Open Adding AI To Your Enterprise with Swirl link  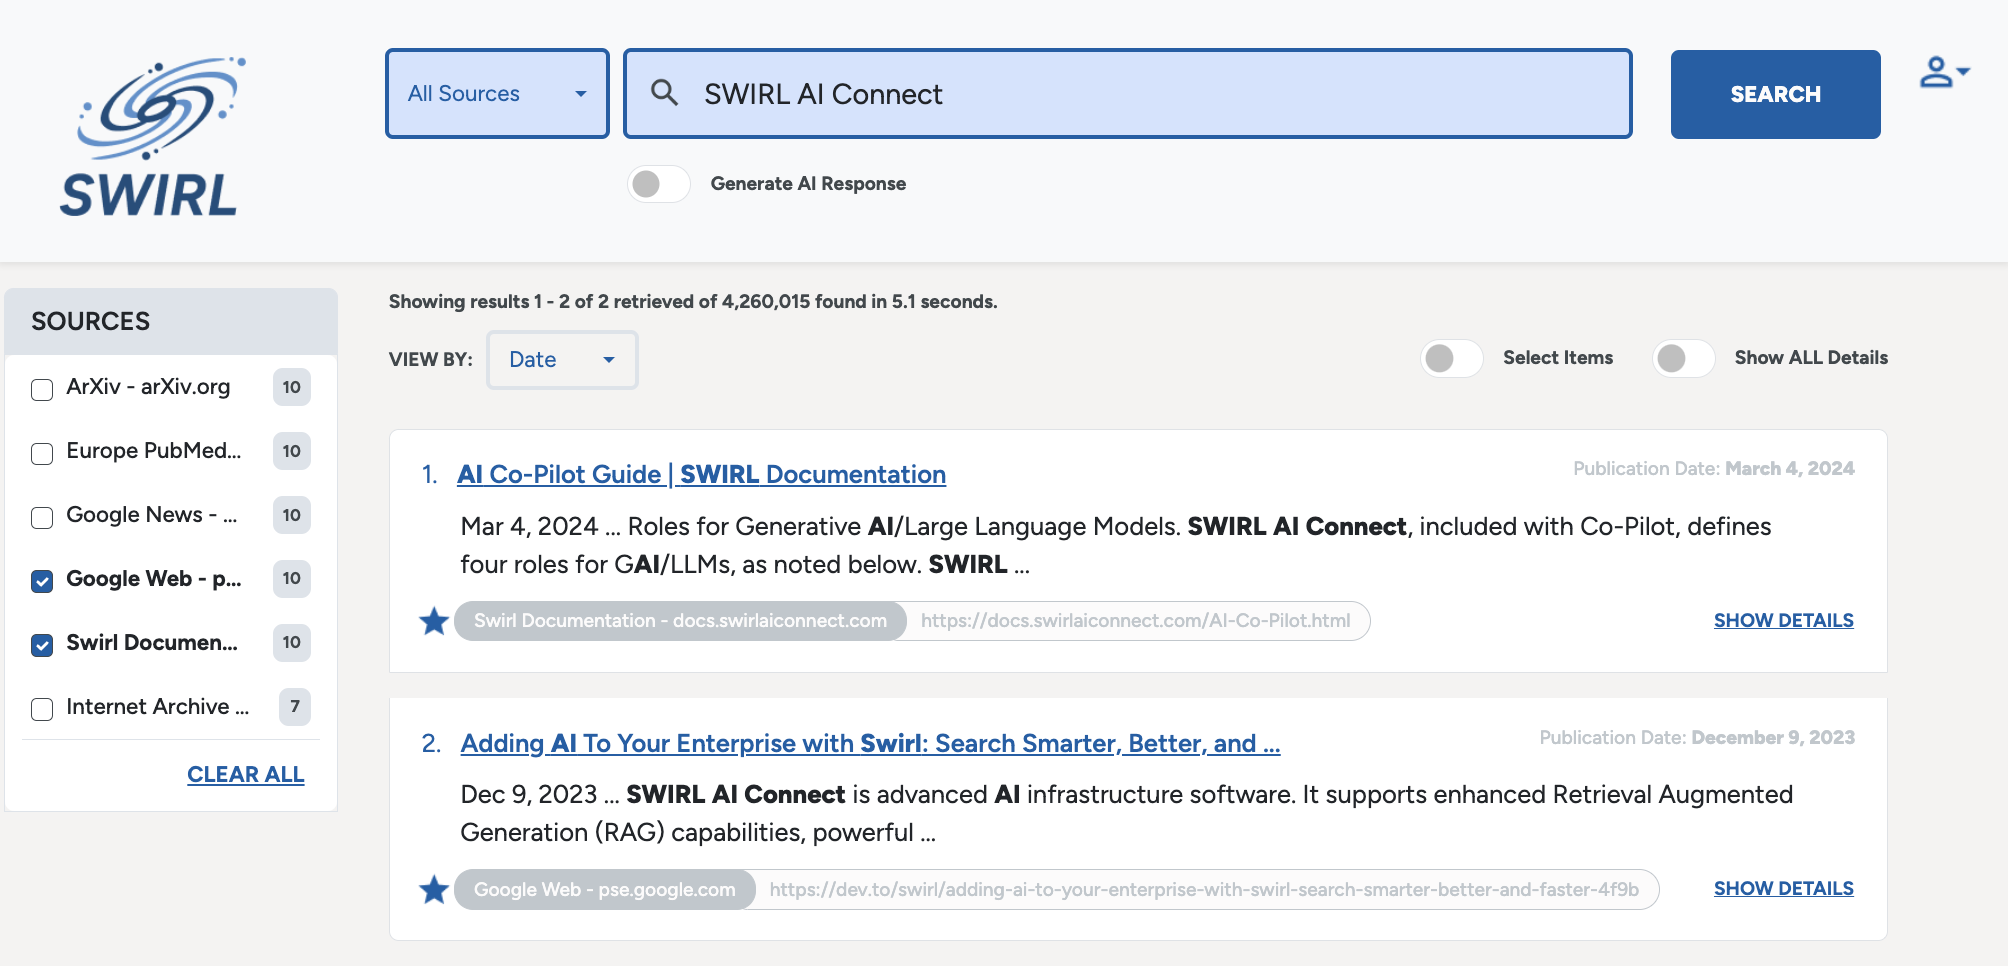(870, 743)
